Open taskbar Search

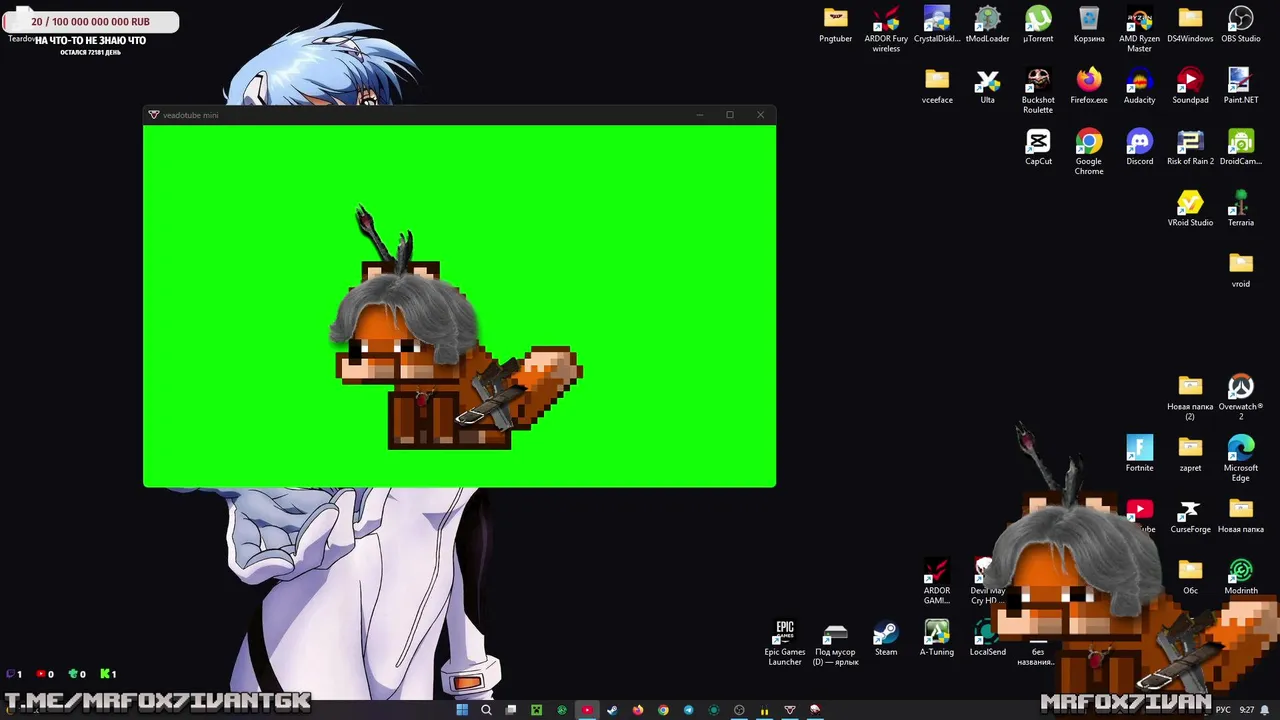[486, 710]
